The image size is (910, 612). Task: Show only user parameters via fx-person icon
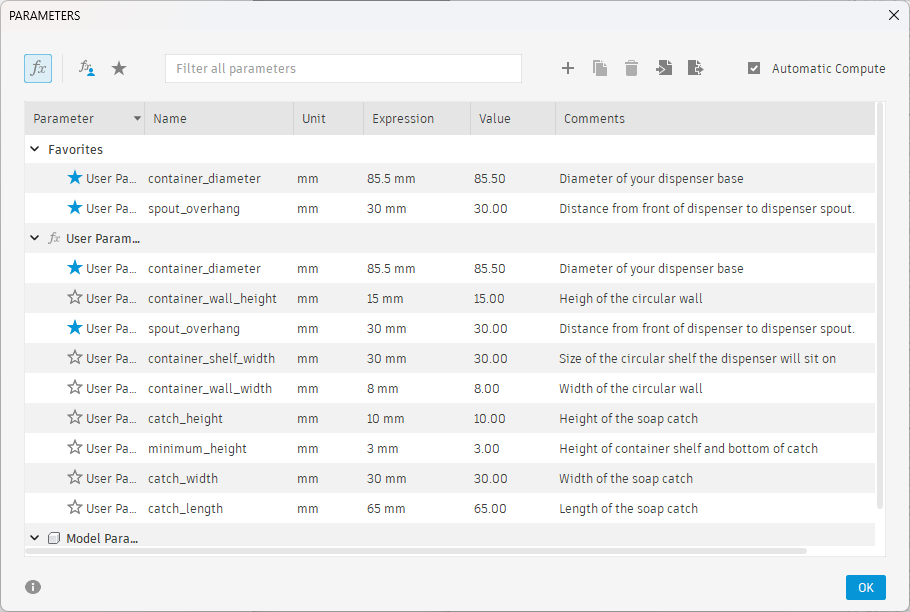click(x=87, y=68)
